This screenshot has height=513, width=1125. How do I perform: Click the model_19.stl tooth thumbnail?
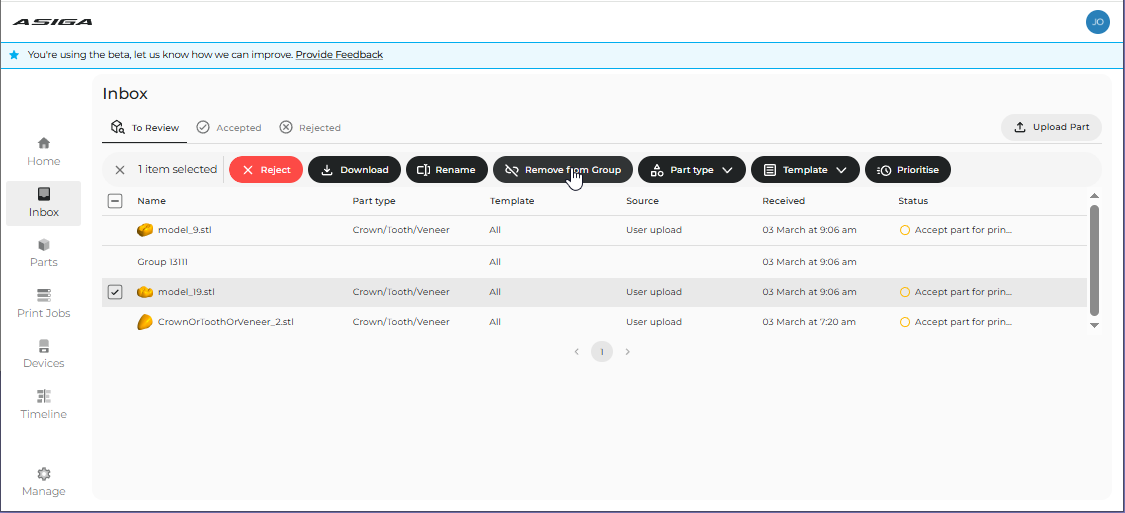coord(145,292)
